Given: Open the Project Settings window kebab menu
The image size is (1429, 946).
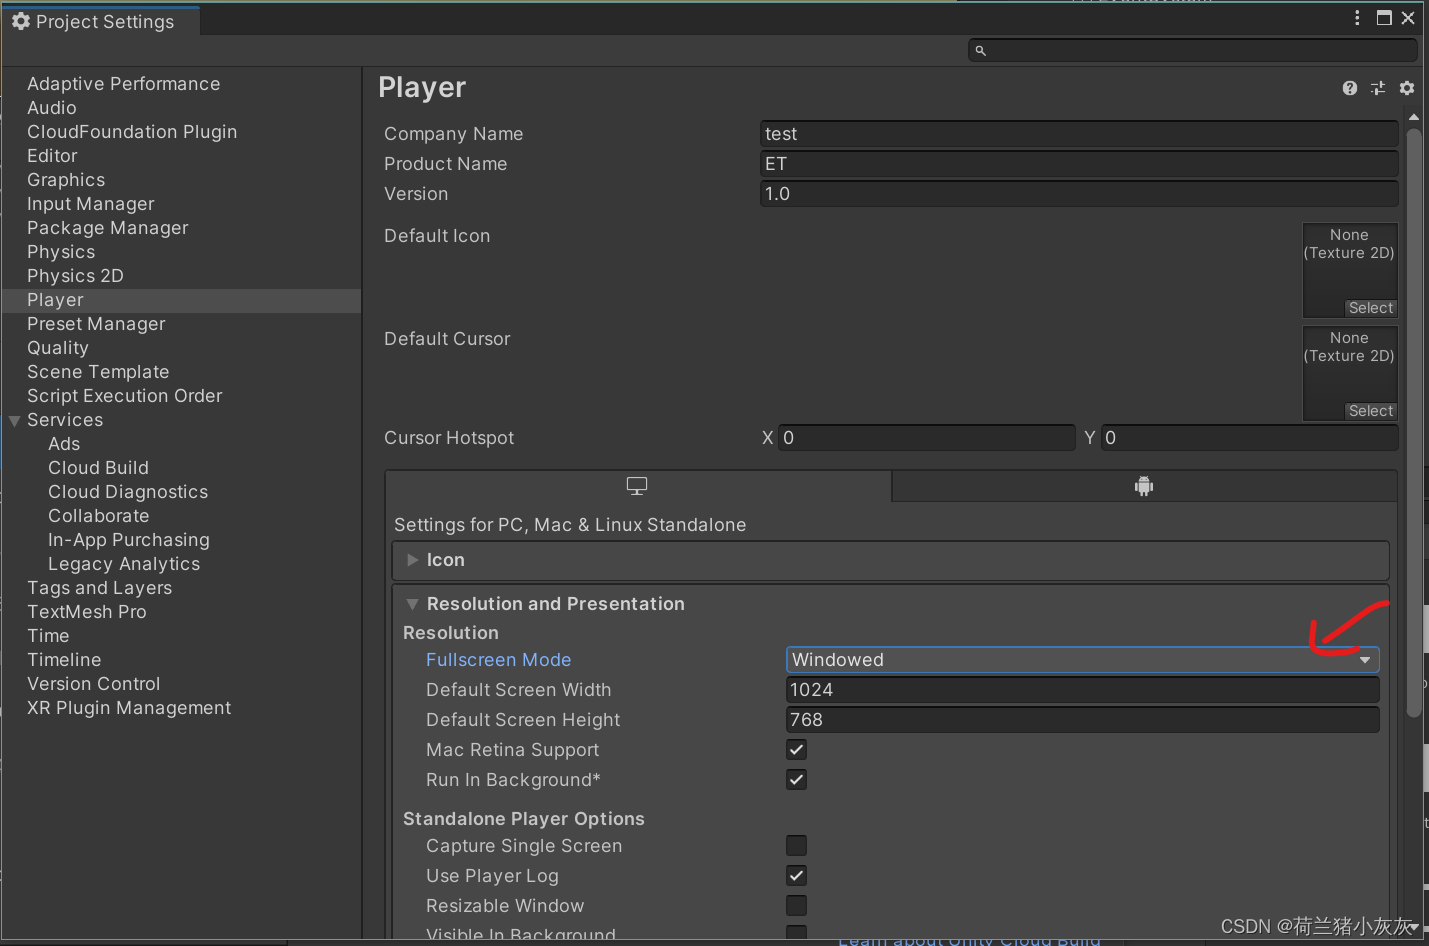Looking at the screenshot, I should pyautogui.click(x=1357, y=18).
